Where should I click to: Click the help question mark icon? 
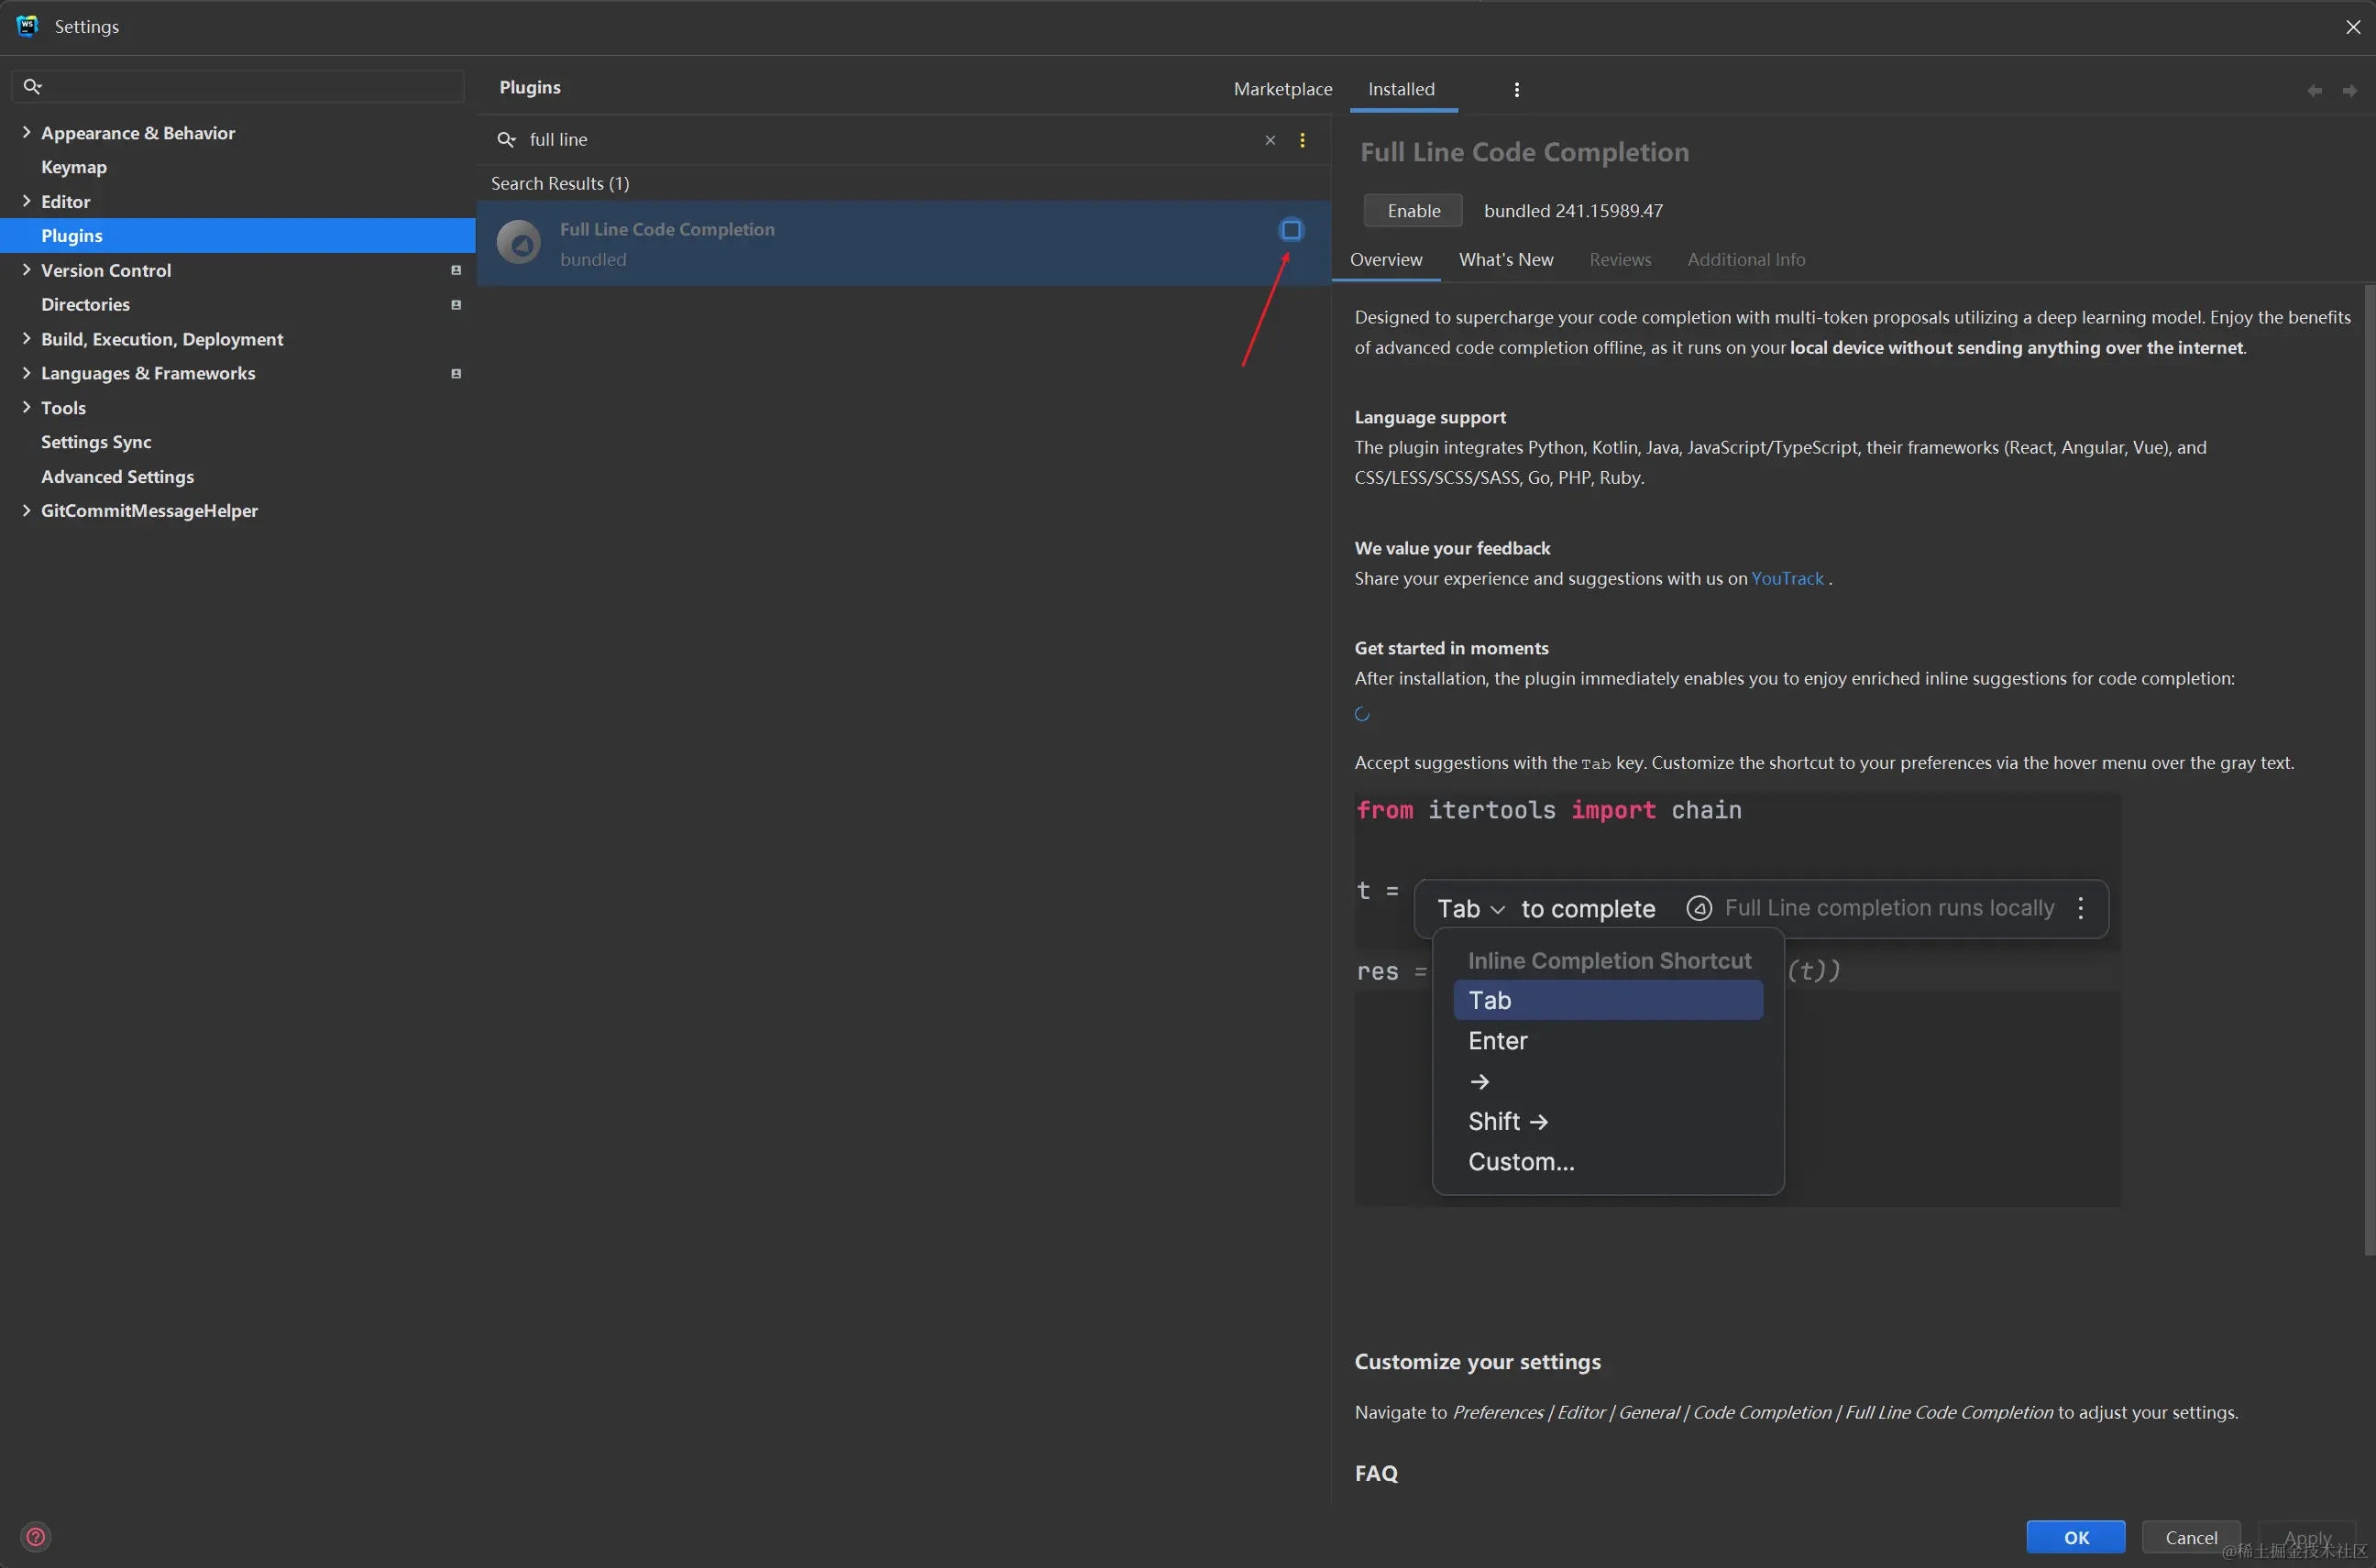click(x=35, y=1536)
